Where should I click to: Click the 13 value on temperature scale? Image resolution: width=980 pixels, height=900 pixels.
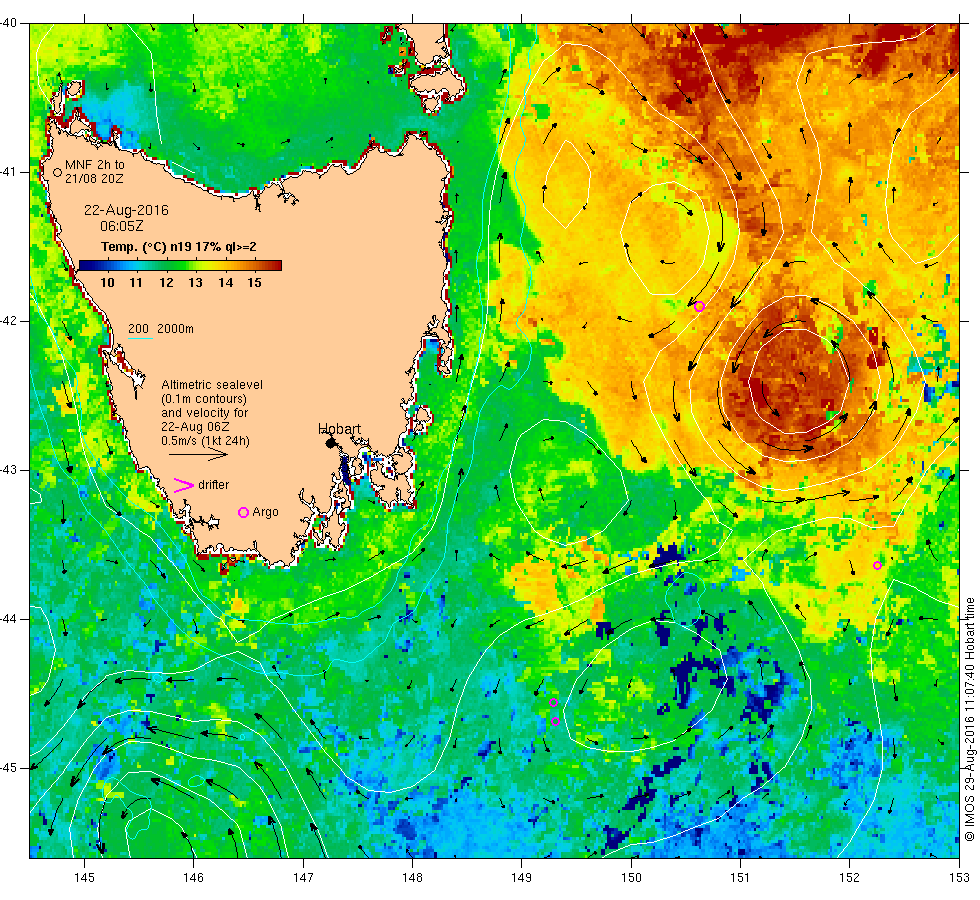click(196, 282)
